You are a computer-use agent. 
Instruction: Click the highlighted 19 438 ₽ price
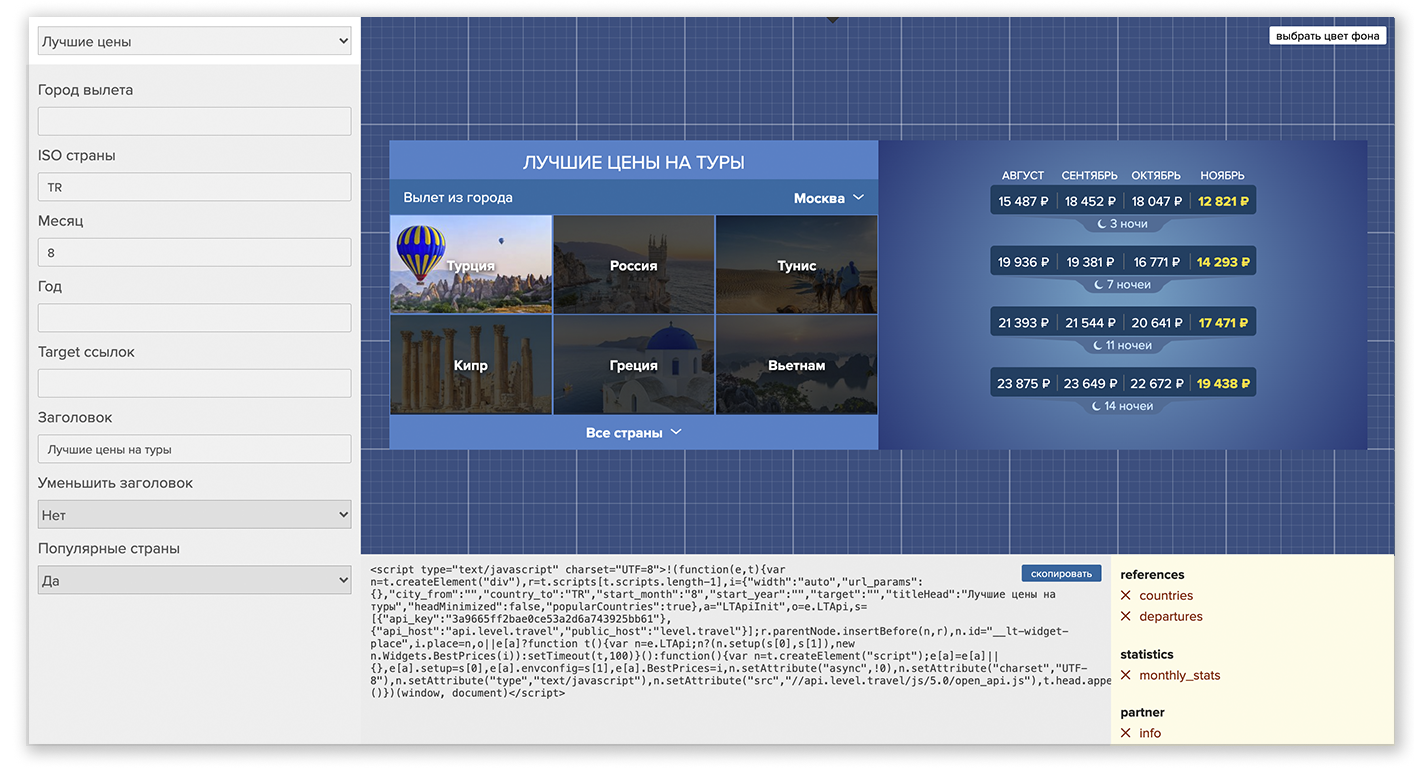1223,383
